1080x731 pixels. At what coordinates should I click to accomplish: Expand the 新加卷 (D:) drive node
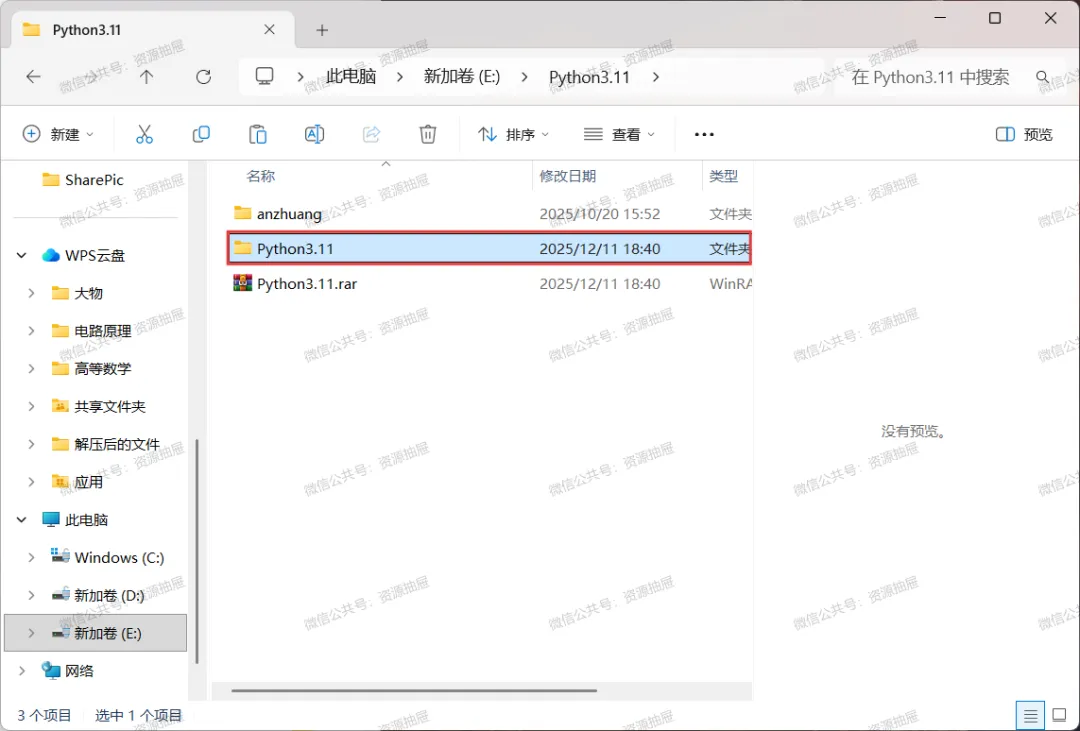(x=31, y=595)
